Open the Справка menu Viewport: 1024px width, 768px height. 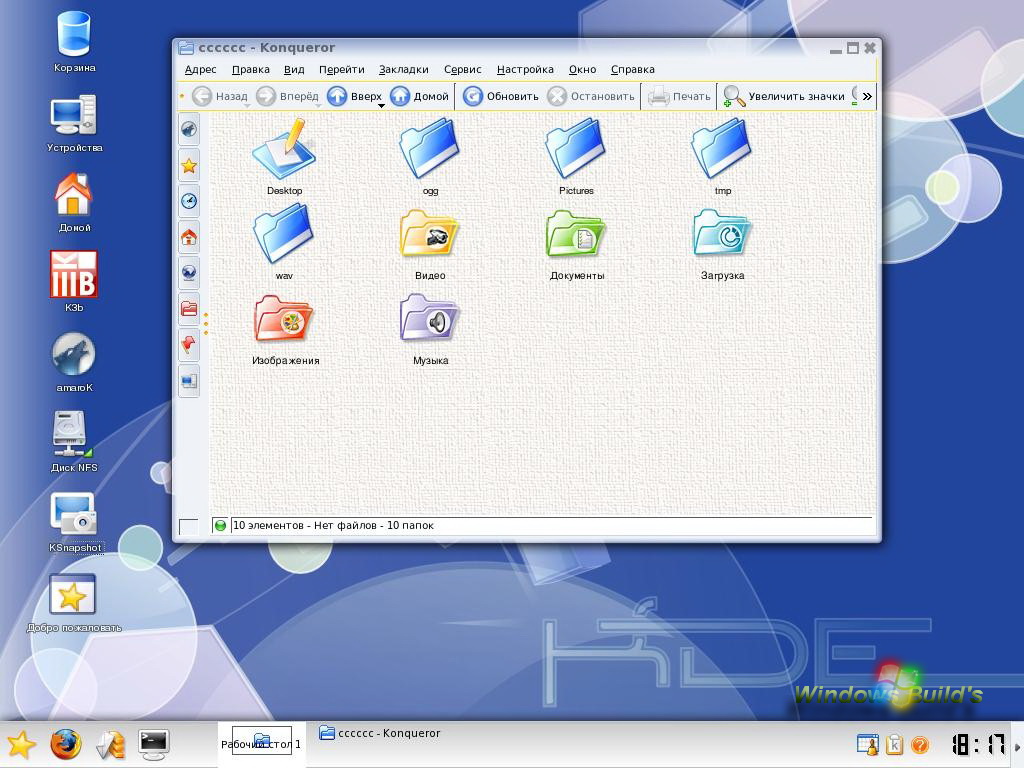click(633, 70)
